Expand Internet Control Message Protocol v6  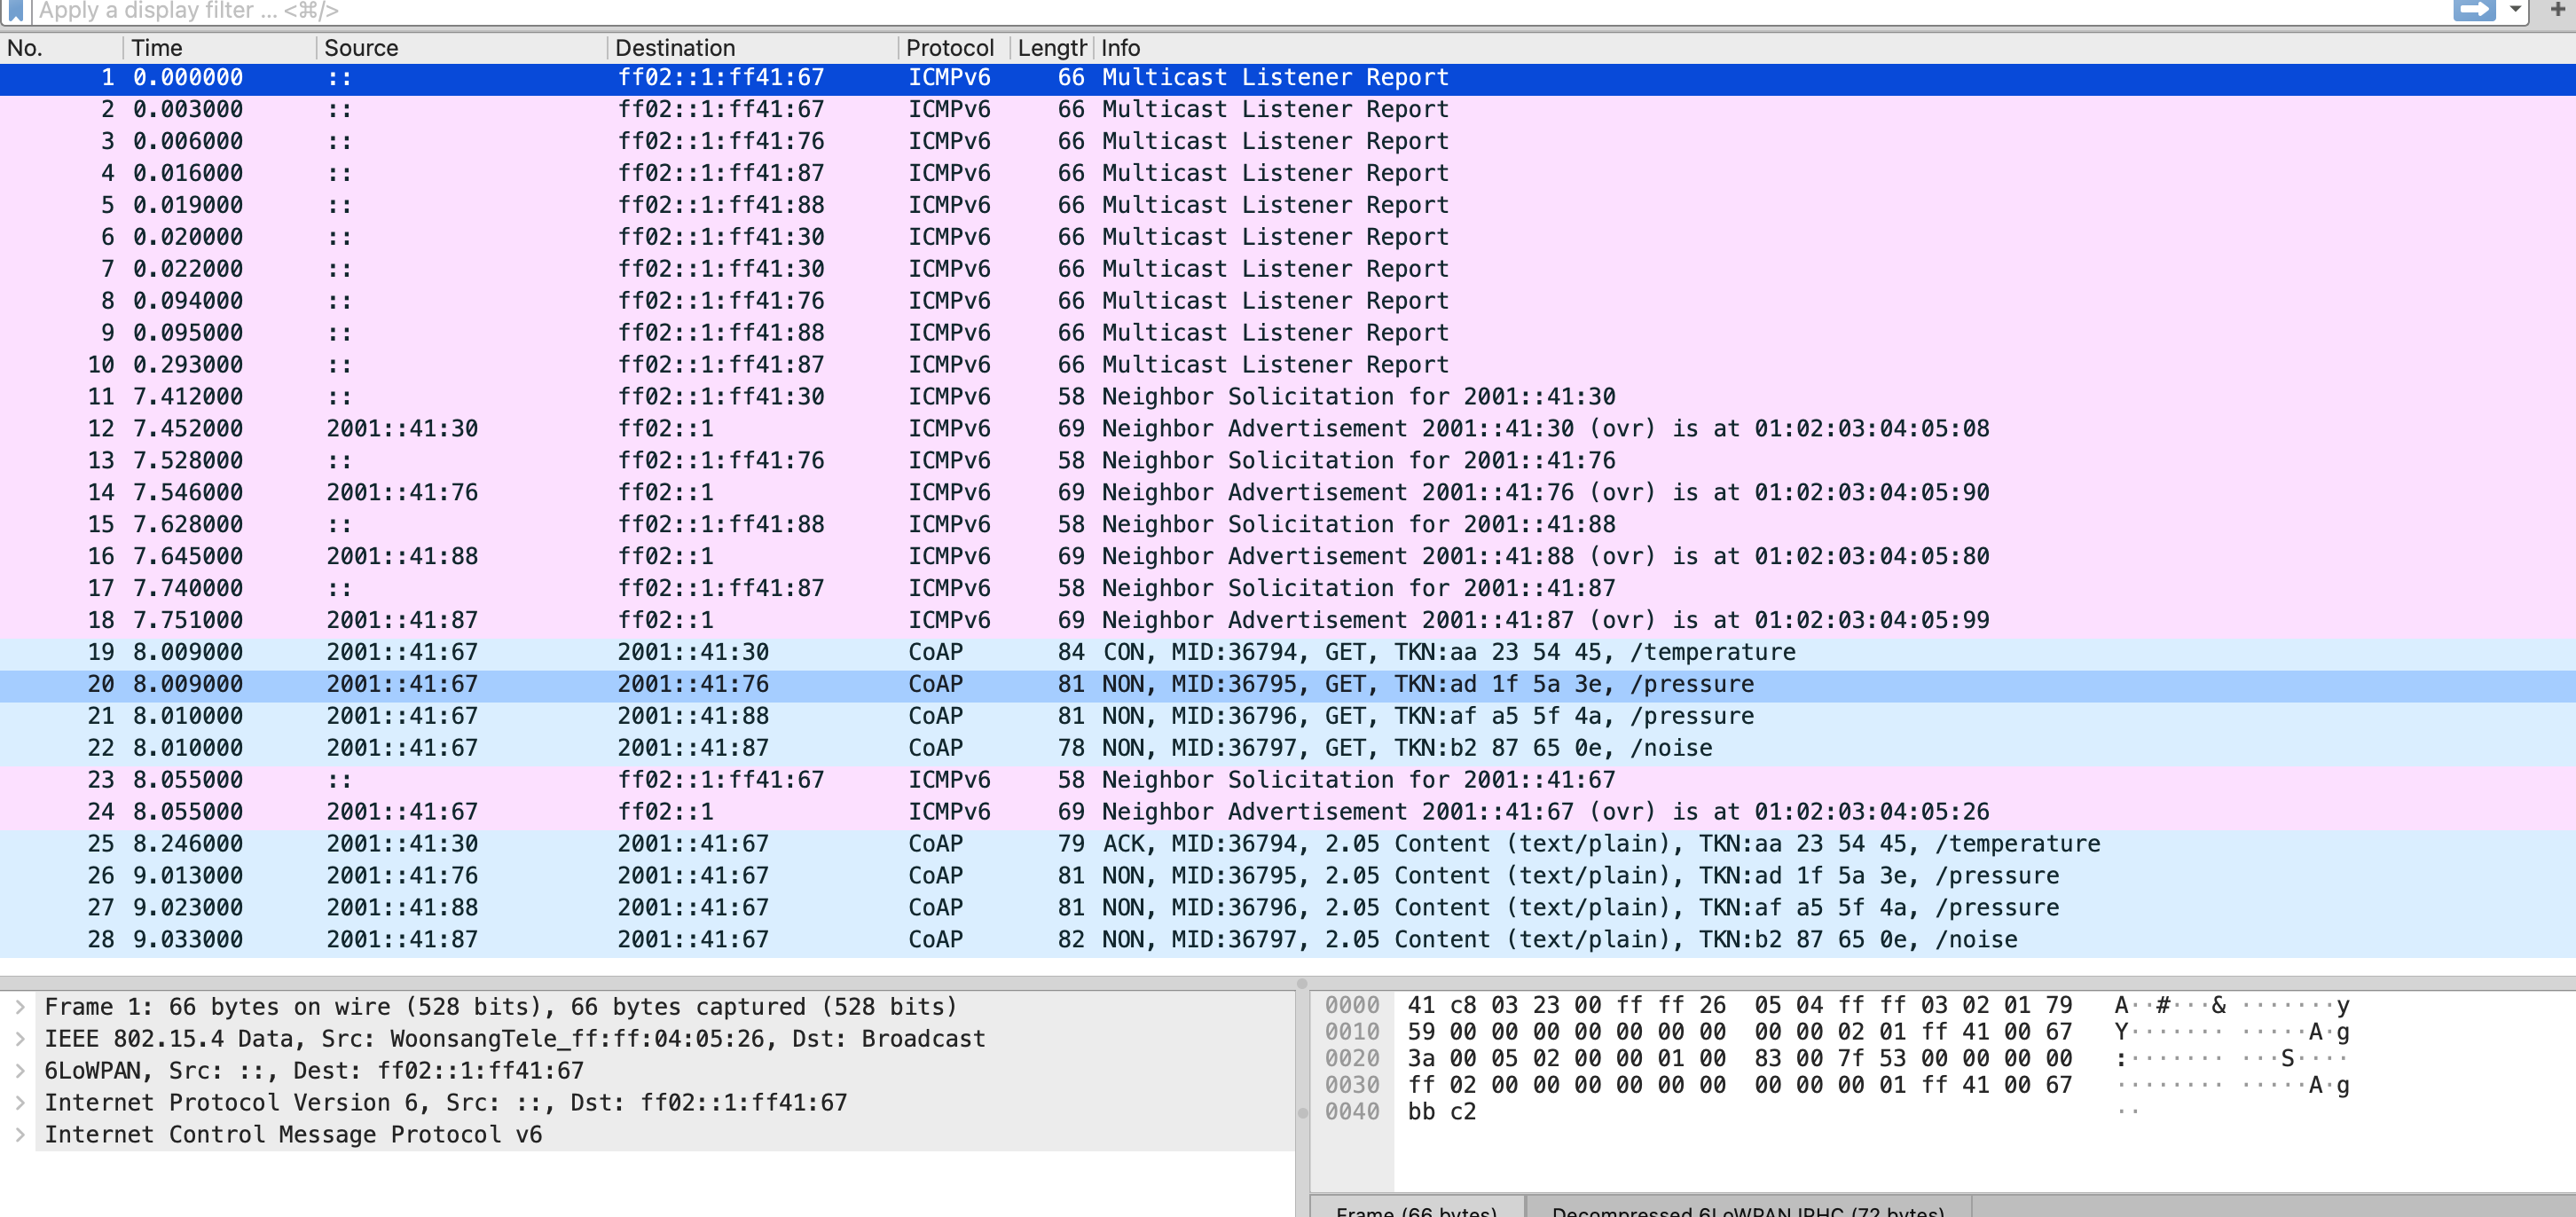(x=20, y=1135)
